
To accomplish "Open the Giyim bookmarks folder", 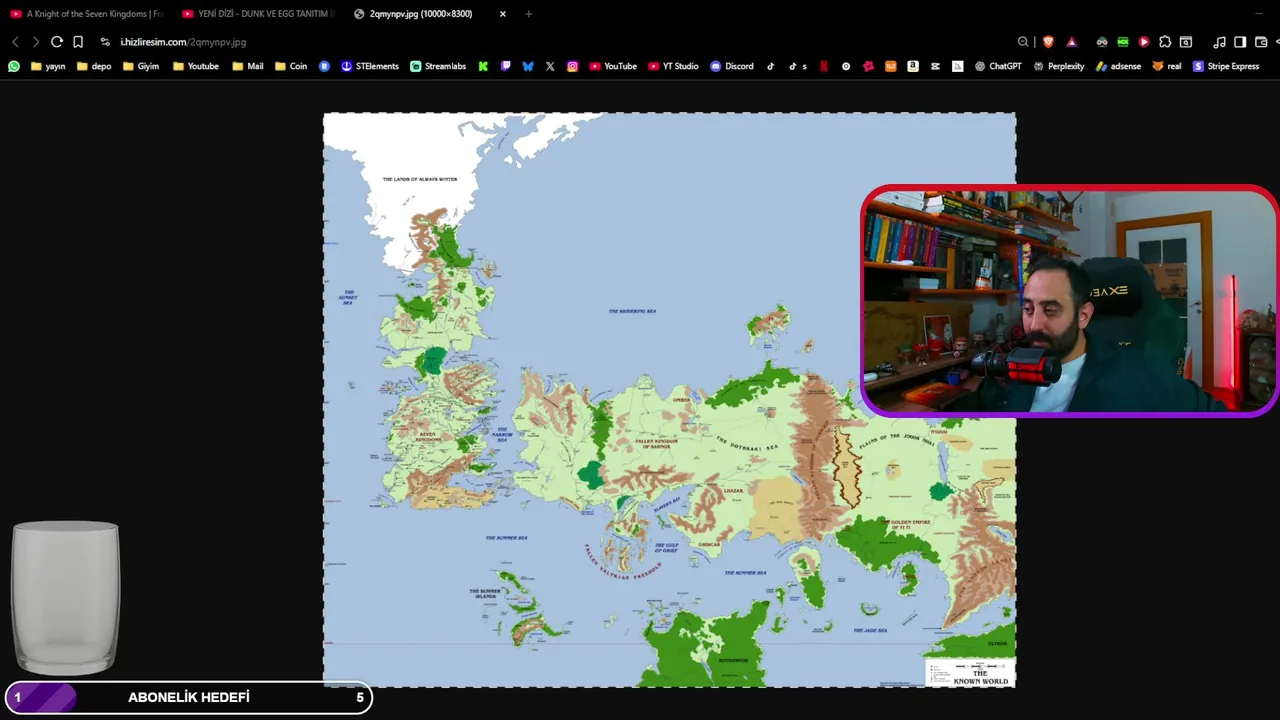I will pyautogui.click(x=141, y=66).
